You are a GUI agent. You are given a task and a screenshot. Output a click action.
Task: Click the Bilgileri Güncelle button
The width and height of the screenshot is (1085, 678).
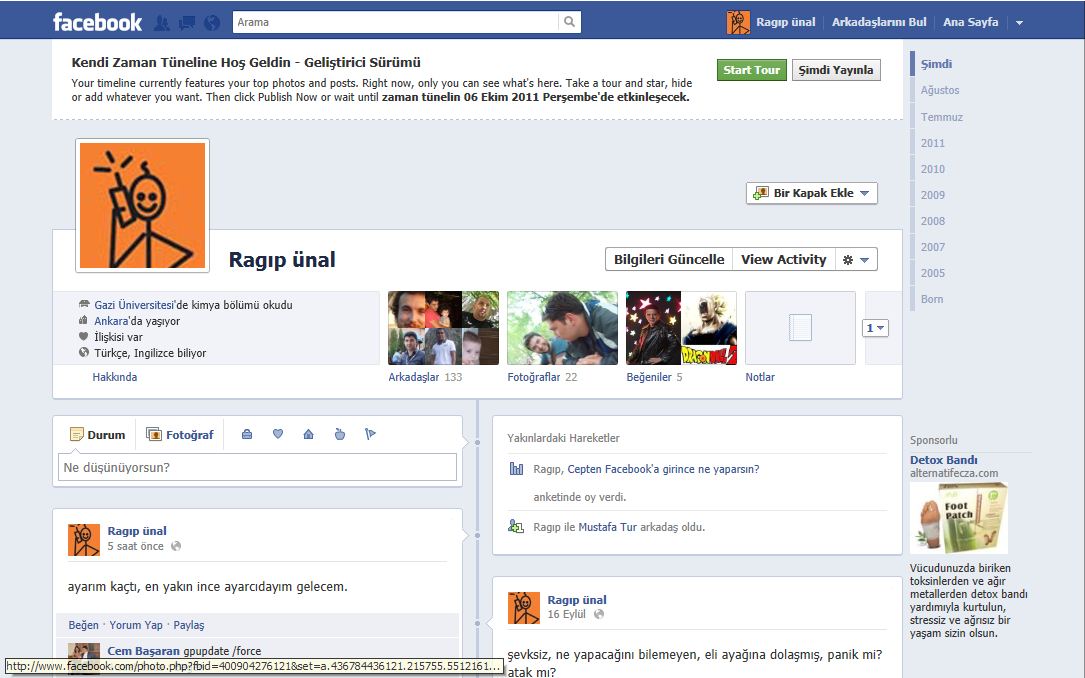[x=669, y=259]
